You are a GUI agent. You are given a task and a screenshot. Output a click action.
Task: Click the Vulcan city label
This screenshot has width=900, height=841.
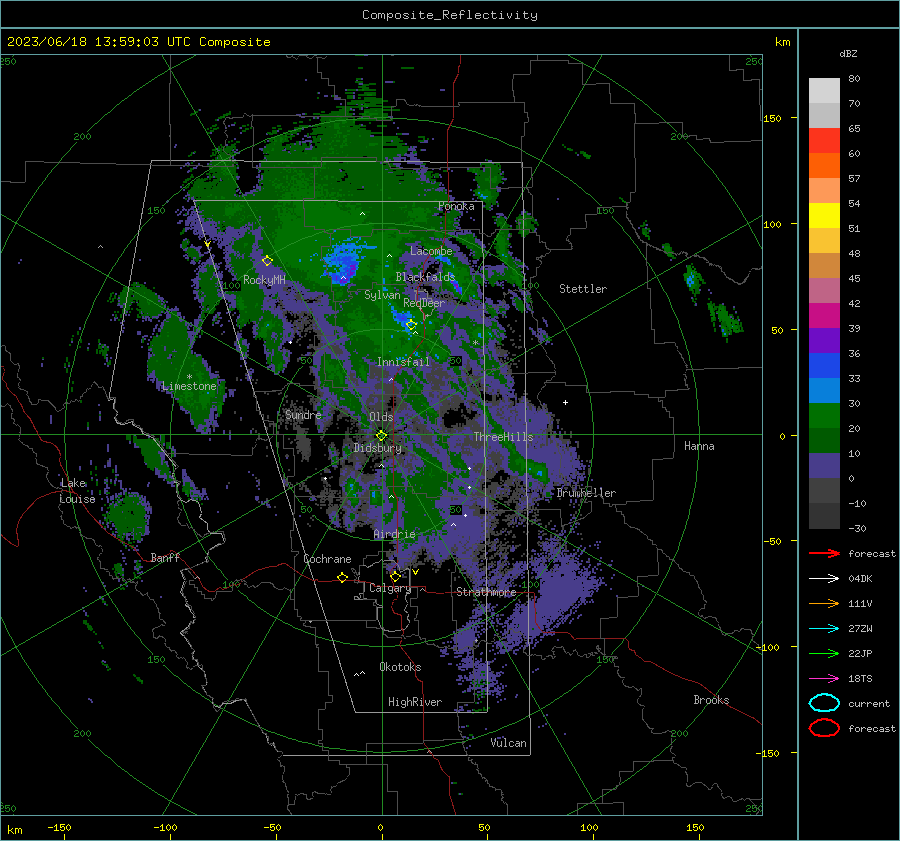click(x=508, y=743)
